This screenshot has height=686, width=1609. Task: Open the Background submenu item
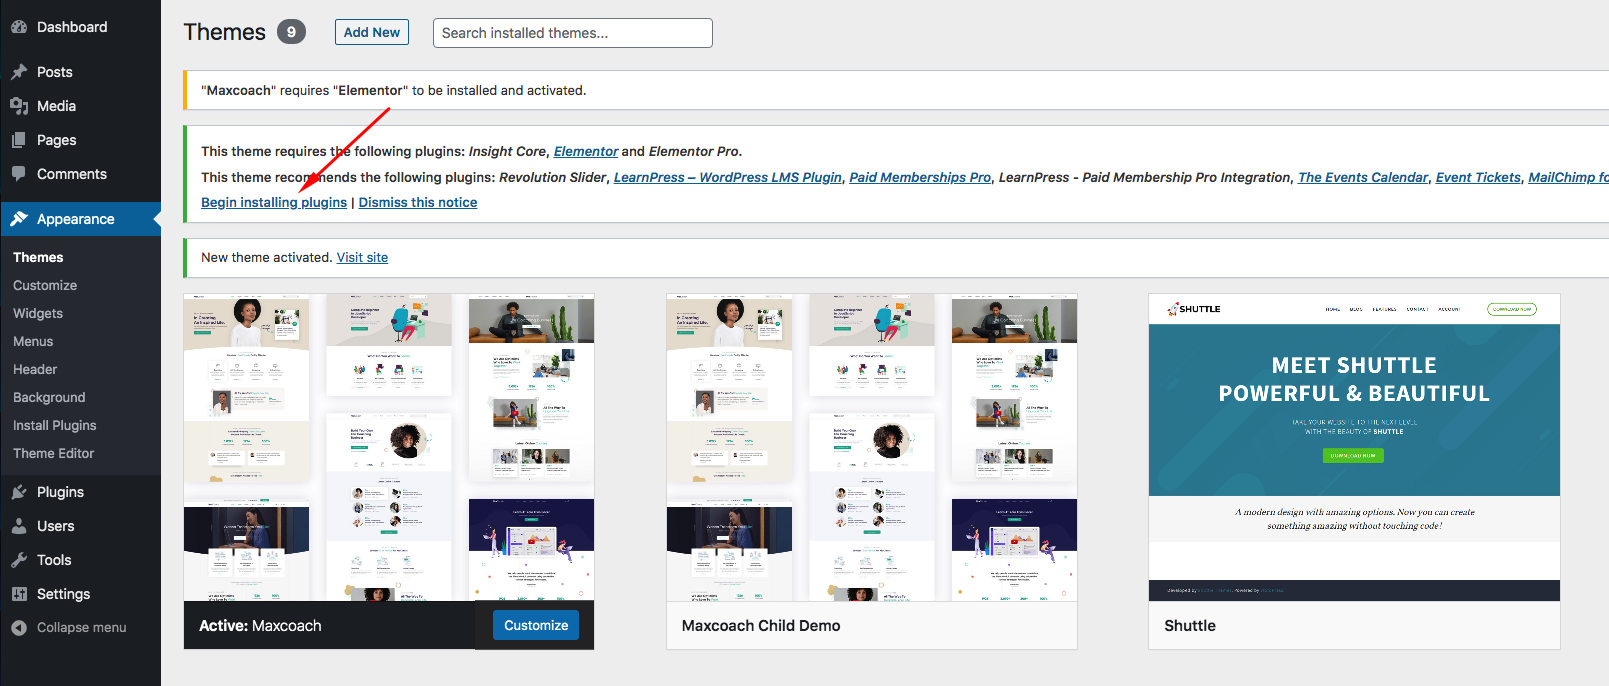coord(49,397)
